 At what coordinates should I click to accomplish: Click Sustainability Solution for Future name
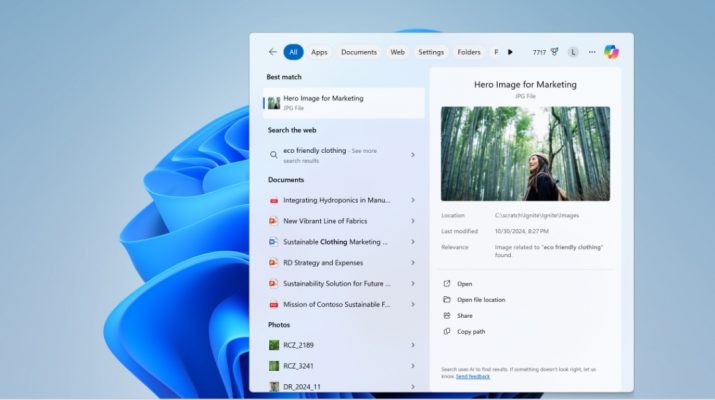point(337,283)
